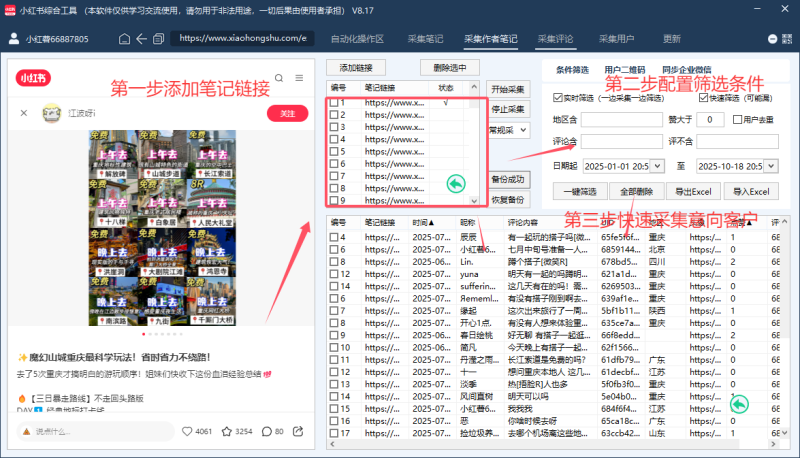Share the note with the share icon
This screenshot has width=800, height=458.
click(298, 431)
